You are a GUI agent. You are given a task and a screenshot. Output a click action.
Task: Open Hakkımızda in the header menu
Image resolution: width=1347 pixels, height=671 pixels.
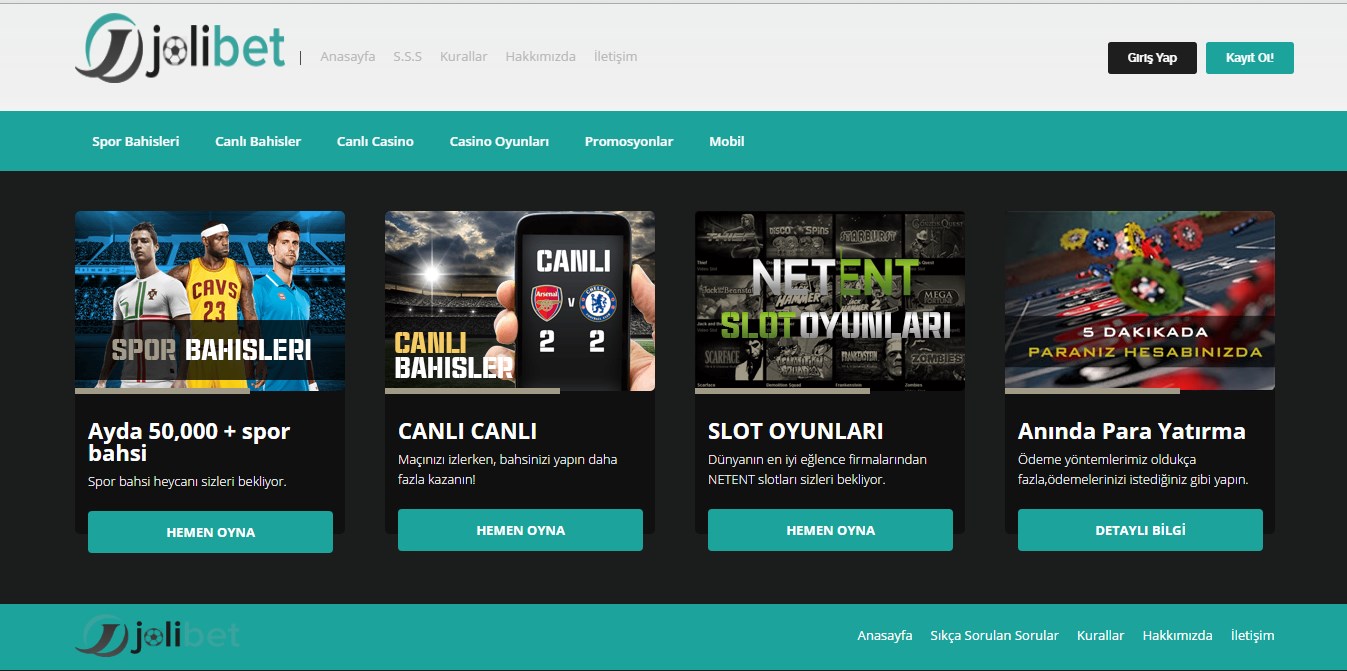point(540,57)
